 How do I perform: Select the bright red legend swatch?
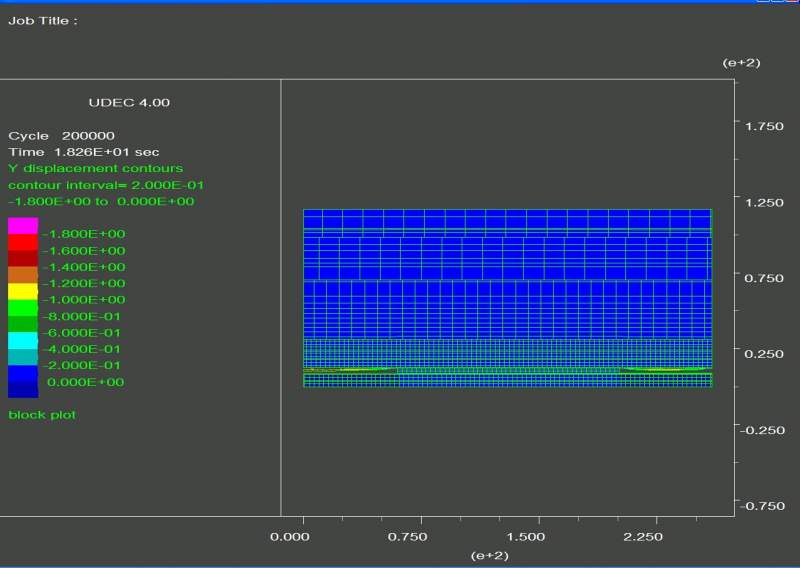click(x=23, y=242)
